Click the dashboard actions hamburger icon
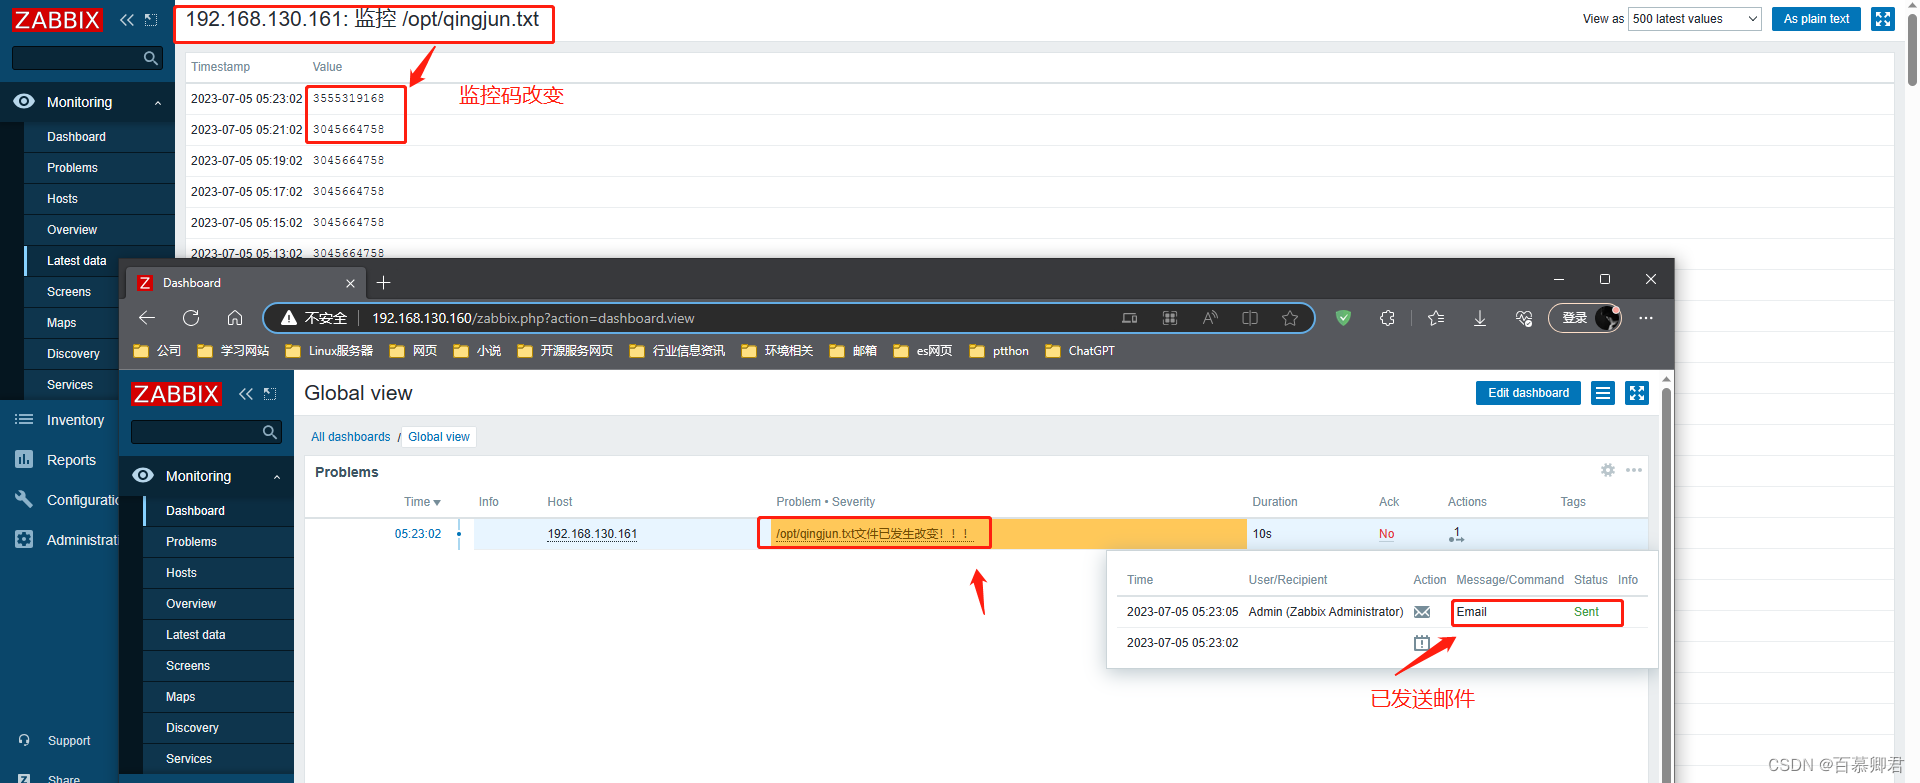This screenshot has width=1920, height=783. (x=1603, y=393)
